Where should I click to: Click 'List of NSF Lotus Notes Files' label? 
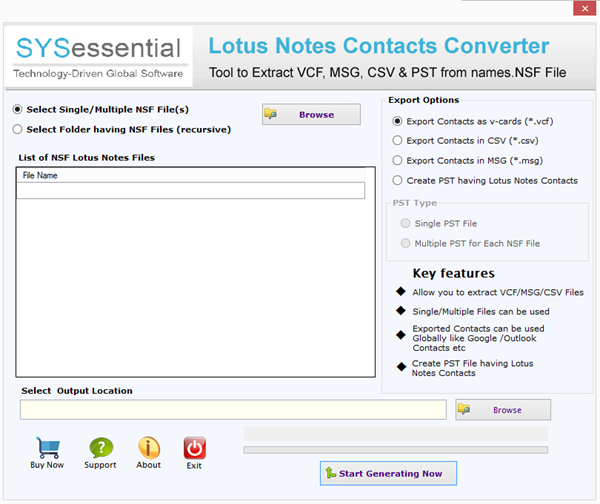point(86,158)
